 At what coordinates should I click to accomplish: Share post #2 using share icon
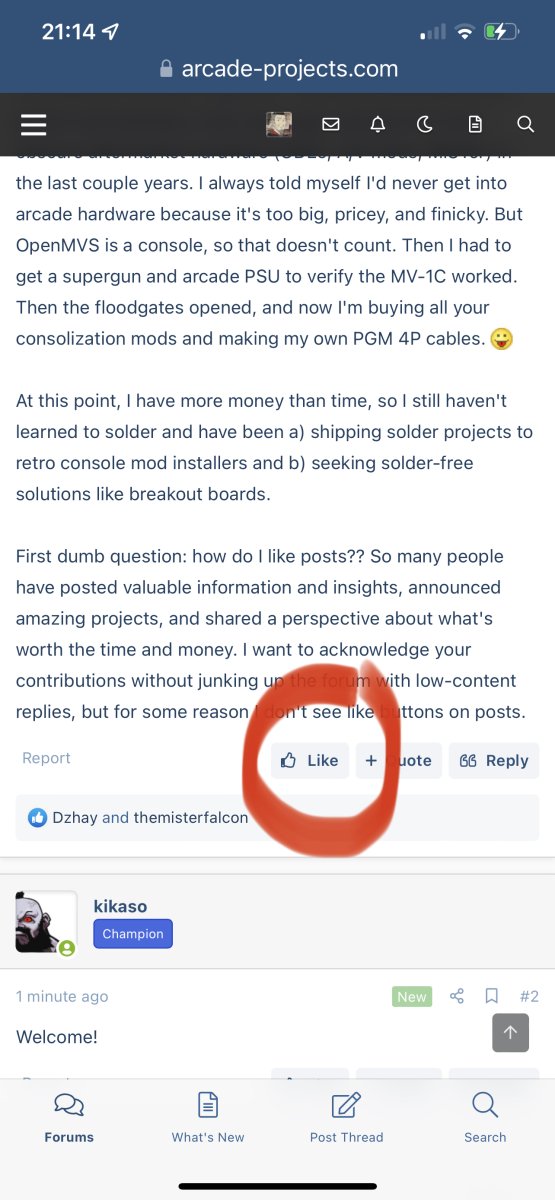coord(457,996)
